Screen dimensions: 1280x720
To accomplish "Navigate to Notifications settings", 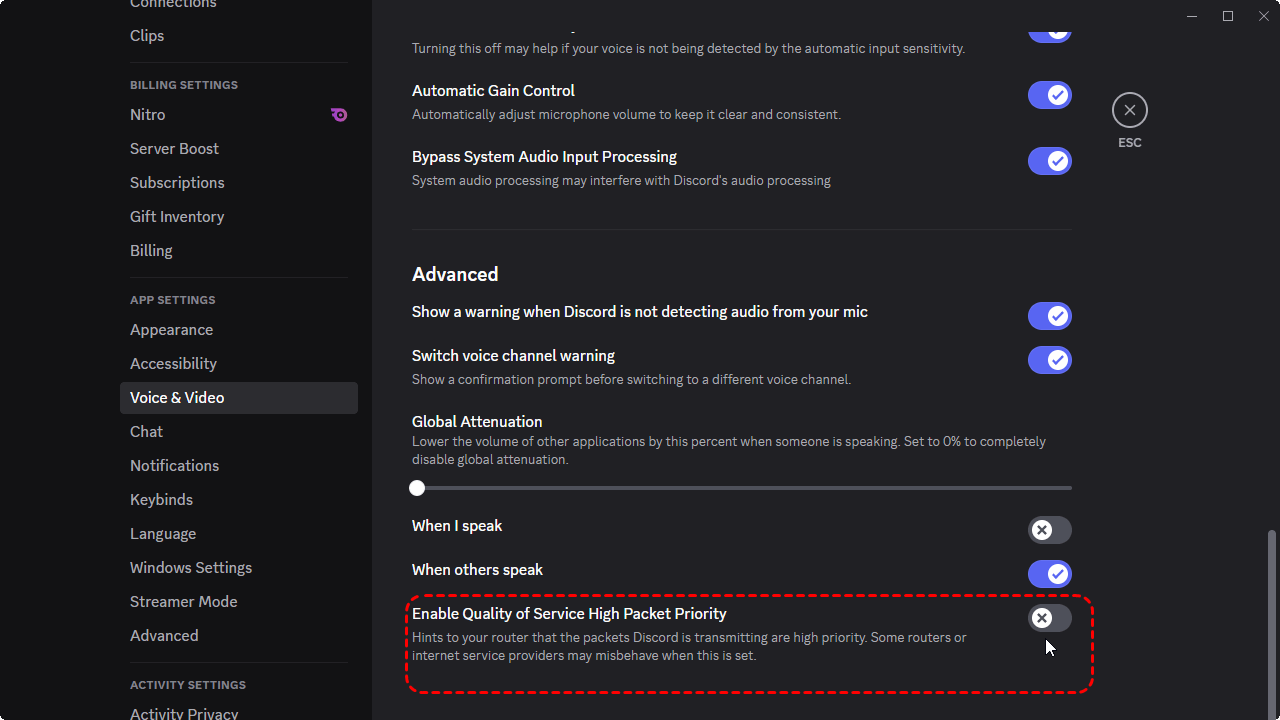I will 174,466.
